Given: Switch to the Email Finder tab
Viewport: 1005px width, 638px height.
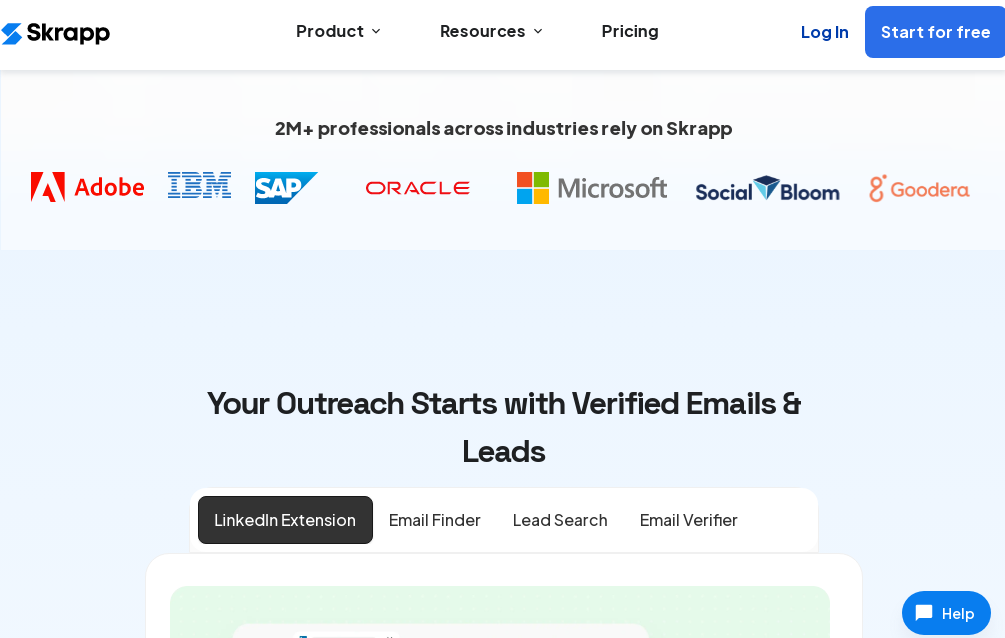Looking at the screenshot, I should tap(435, 520).
